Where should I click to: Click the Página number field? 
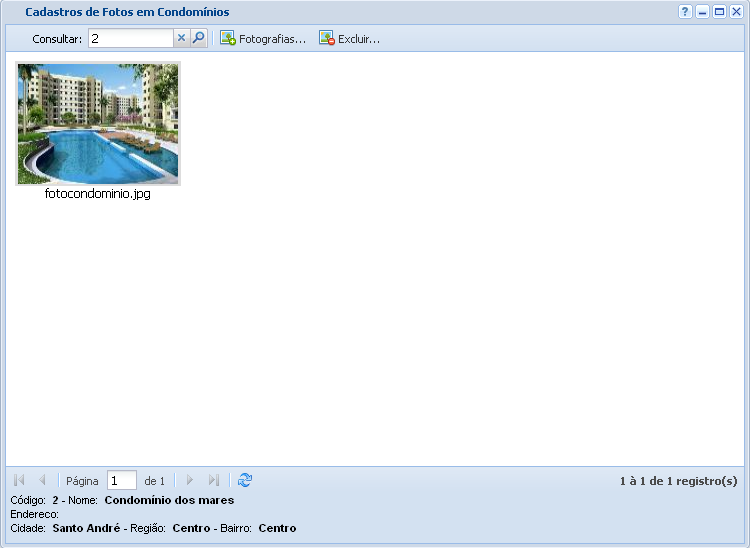121,481
